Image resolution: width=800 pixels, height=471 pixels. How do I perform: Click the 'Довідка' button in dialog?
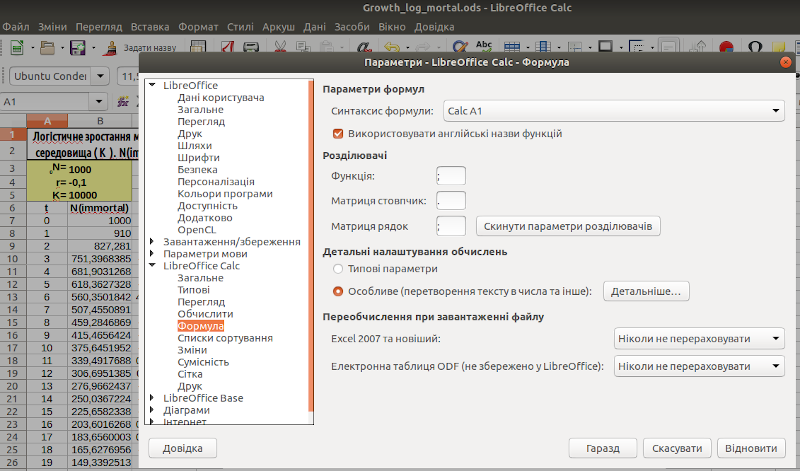pos(183,448)
